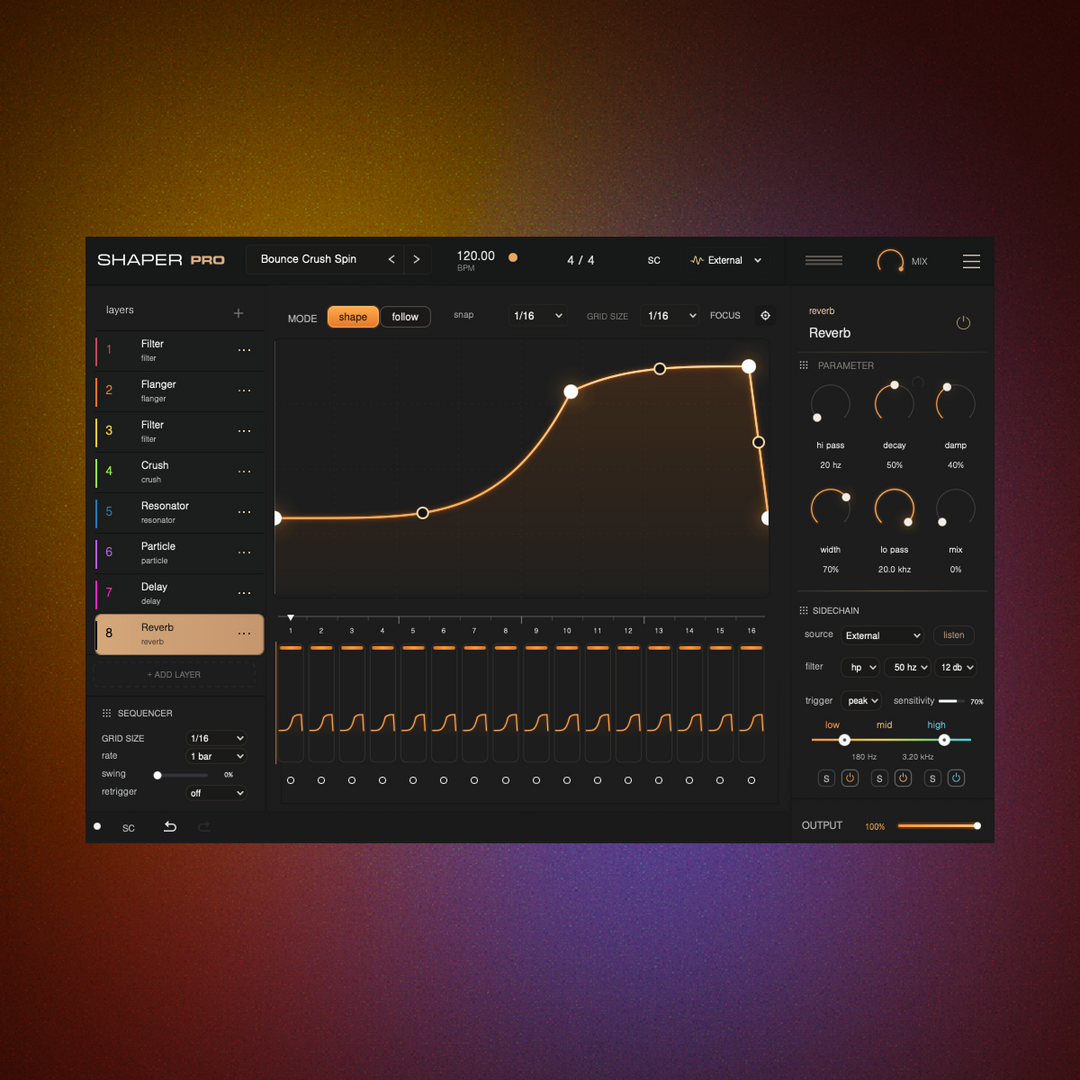Click the 4 / 4 time signature
Viewport: 1080px width, 1080px height.
point(581,260)
